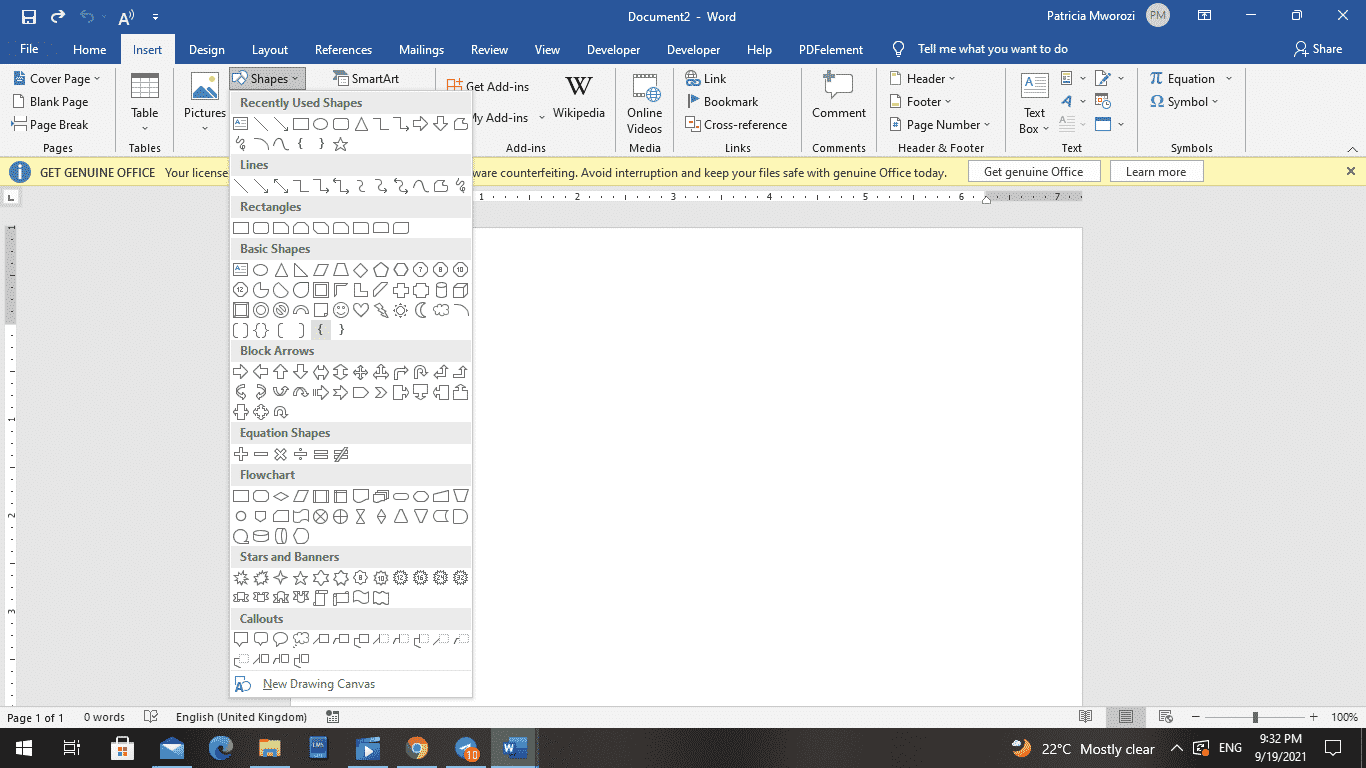Open the Symbol dropdown

pos(1187,101)
